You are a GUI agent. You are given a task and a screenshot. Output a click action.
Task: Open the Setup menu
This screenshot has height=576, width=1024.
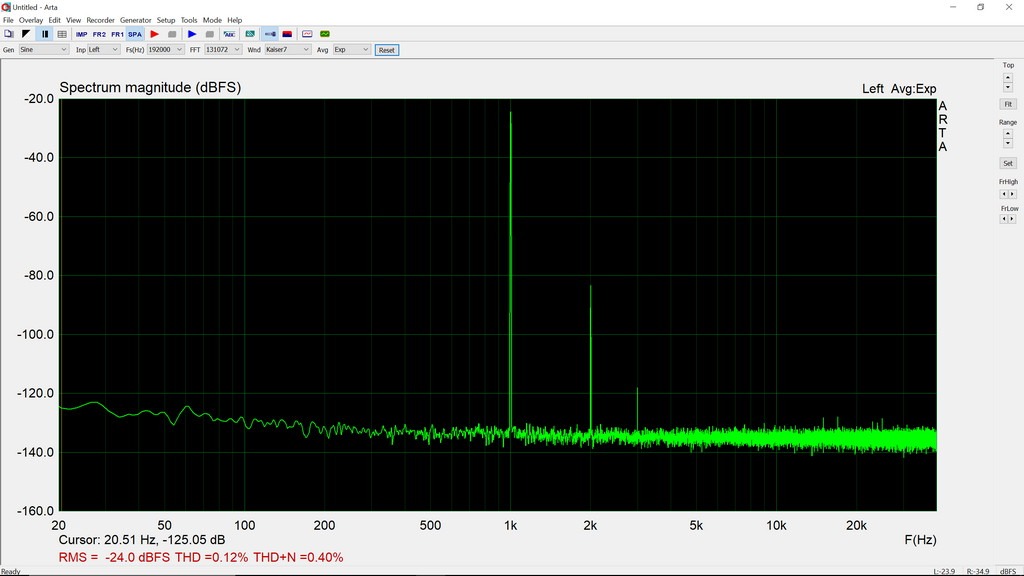(166, 20)
